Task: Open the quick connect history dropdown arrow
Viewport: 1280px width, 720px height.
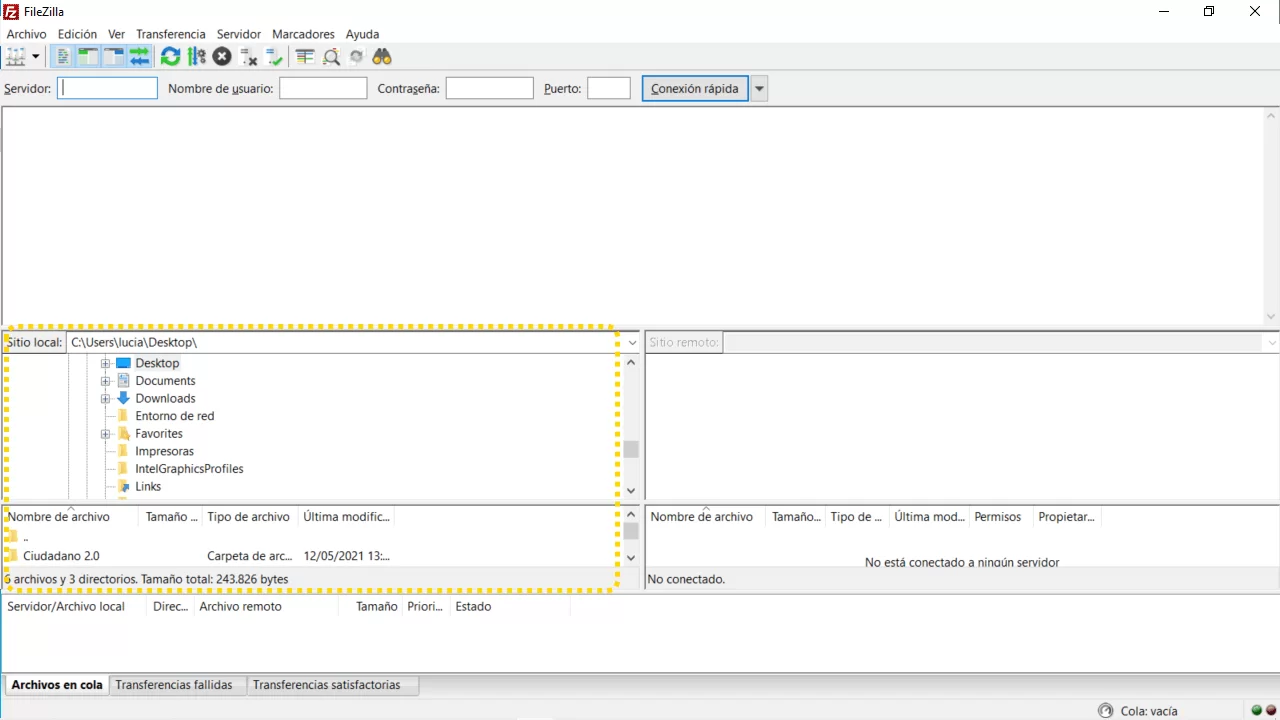Action: [x=760, y=88]
